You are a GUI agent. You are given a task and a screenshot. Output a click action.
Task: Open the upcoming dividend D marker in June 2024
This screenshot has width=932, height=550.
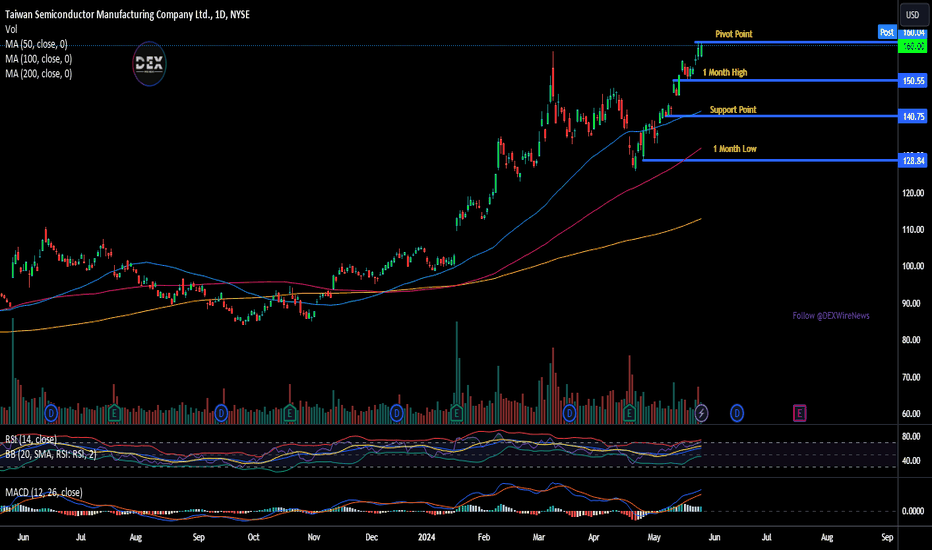pos(737,413)
